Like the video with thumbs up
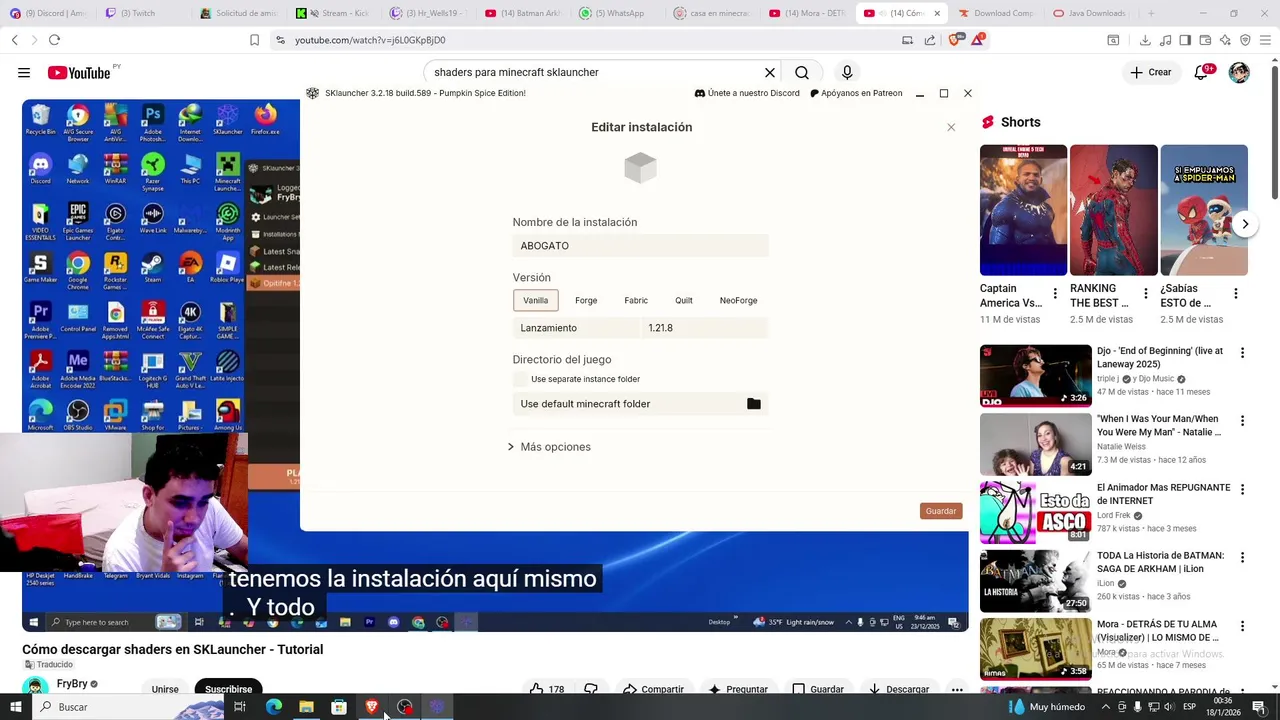 (546, 689)
